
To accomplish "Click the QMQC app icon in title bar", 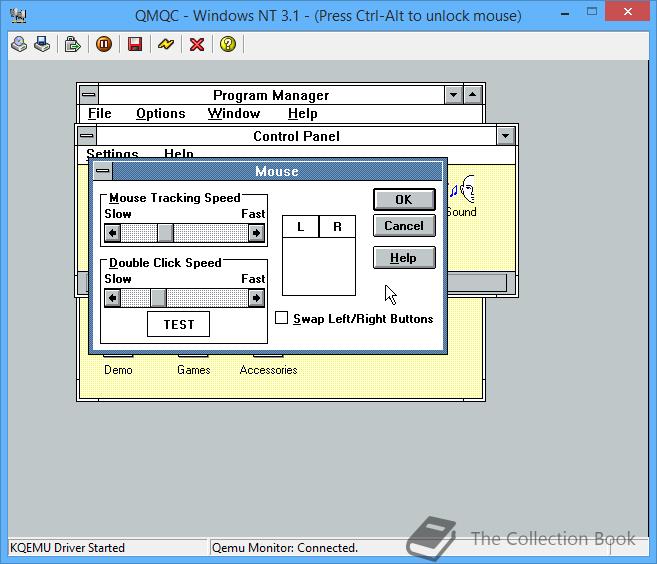I will [18, 16].
